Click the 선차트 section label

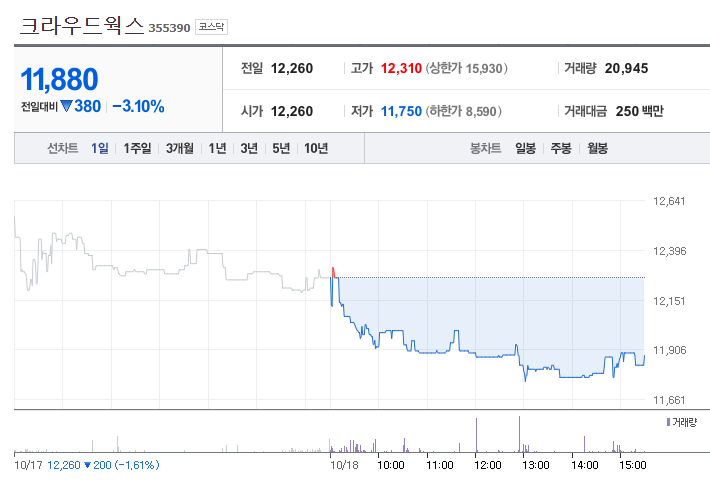(x=62, y=148)
